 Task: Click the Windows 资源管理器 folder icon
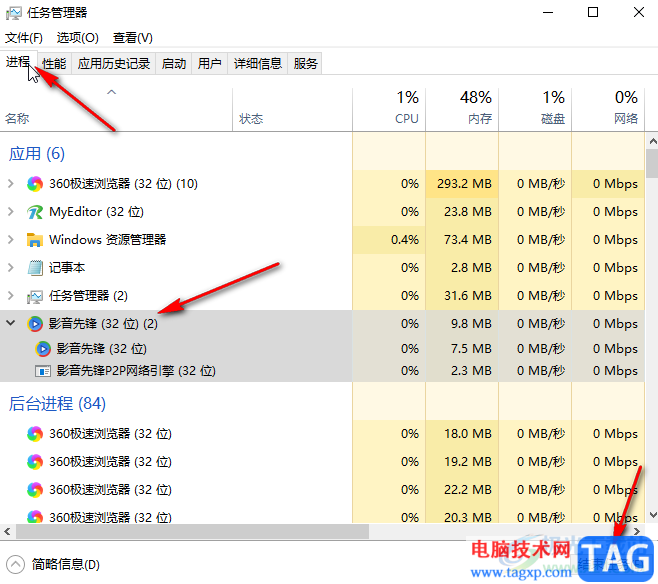35,240
